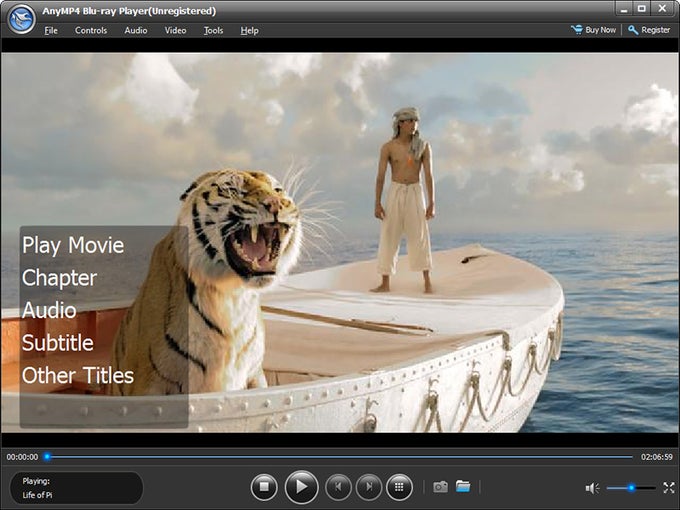The height and width of the screenshot is (510, 680).
Task: Maximize the player window
Action: [641, 8]
